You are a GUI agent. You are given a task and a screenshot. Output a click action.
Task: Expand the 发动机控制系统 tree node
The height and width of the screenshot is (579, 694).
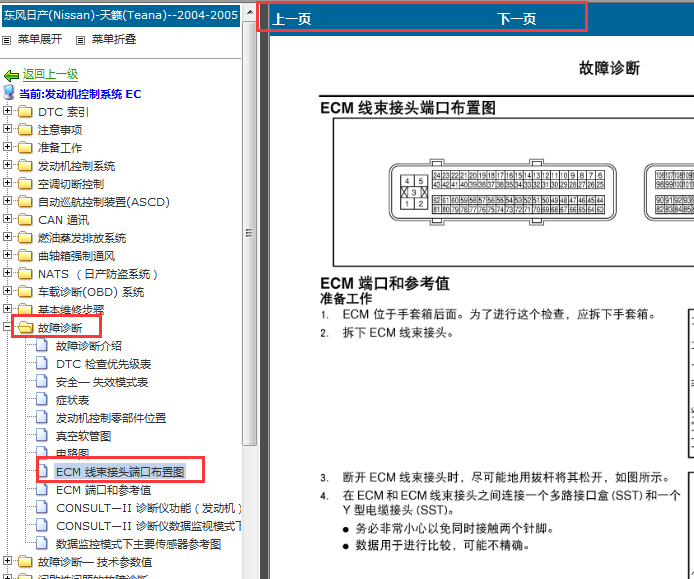click(x=7, y=165)
